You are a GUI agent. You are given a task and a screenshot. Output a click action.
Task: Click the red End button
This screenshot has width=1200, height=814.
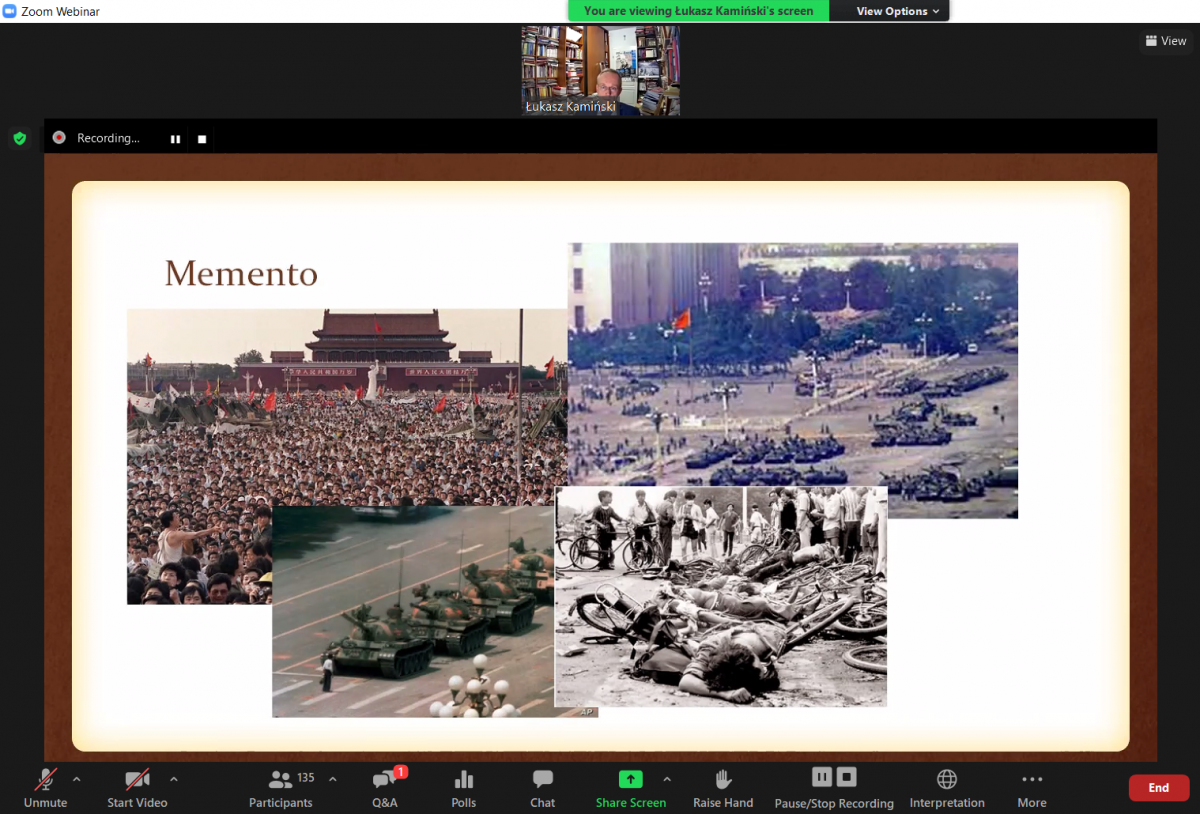pyautogui.click(x=1159, y=788)
